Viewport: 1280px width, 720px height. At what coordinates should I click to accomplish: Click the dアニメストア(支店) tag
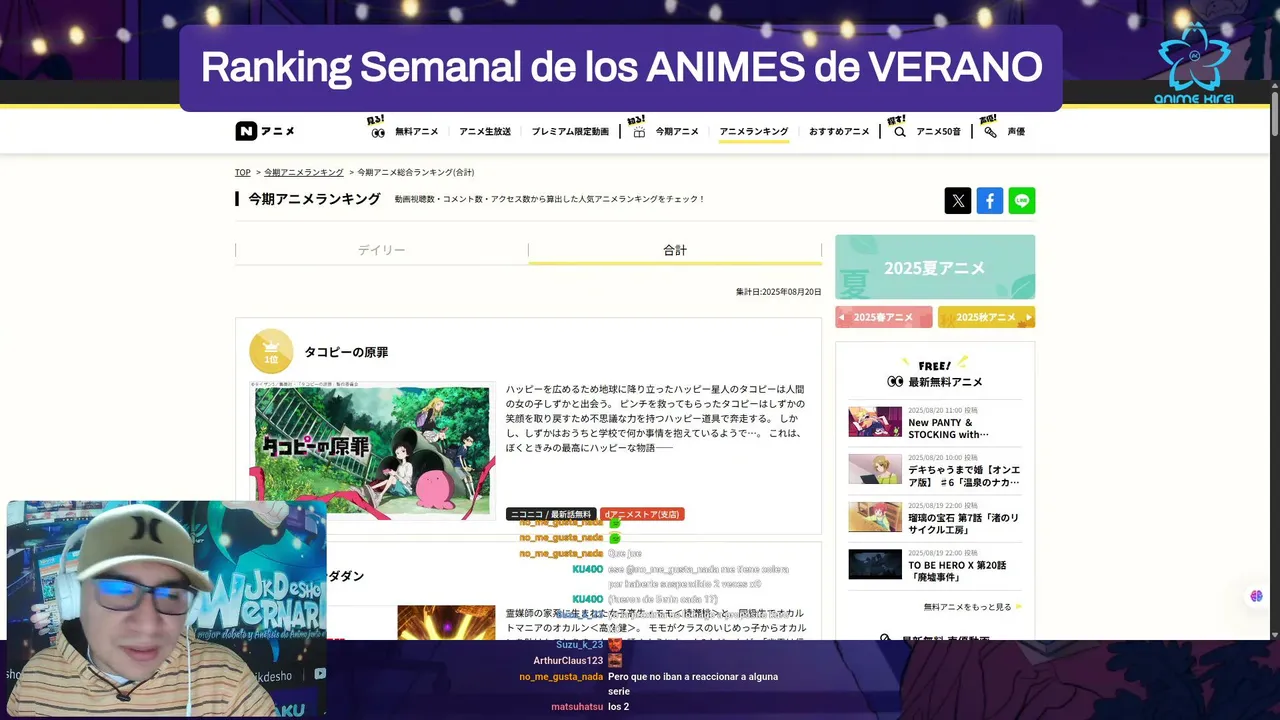click(x=642, y=514)
